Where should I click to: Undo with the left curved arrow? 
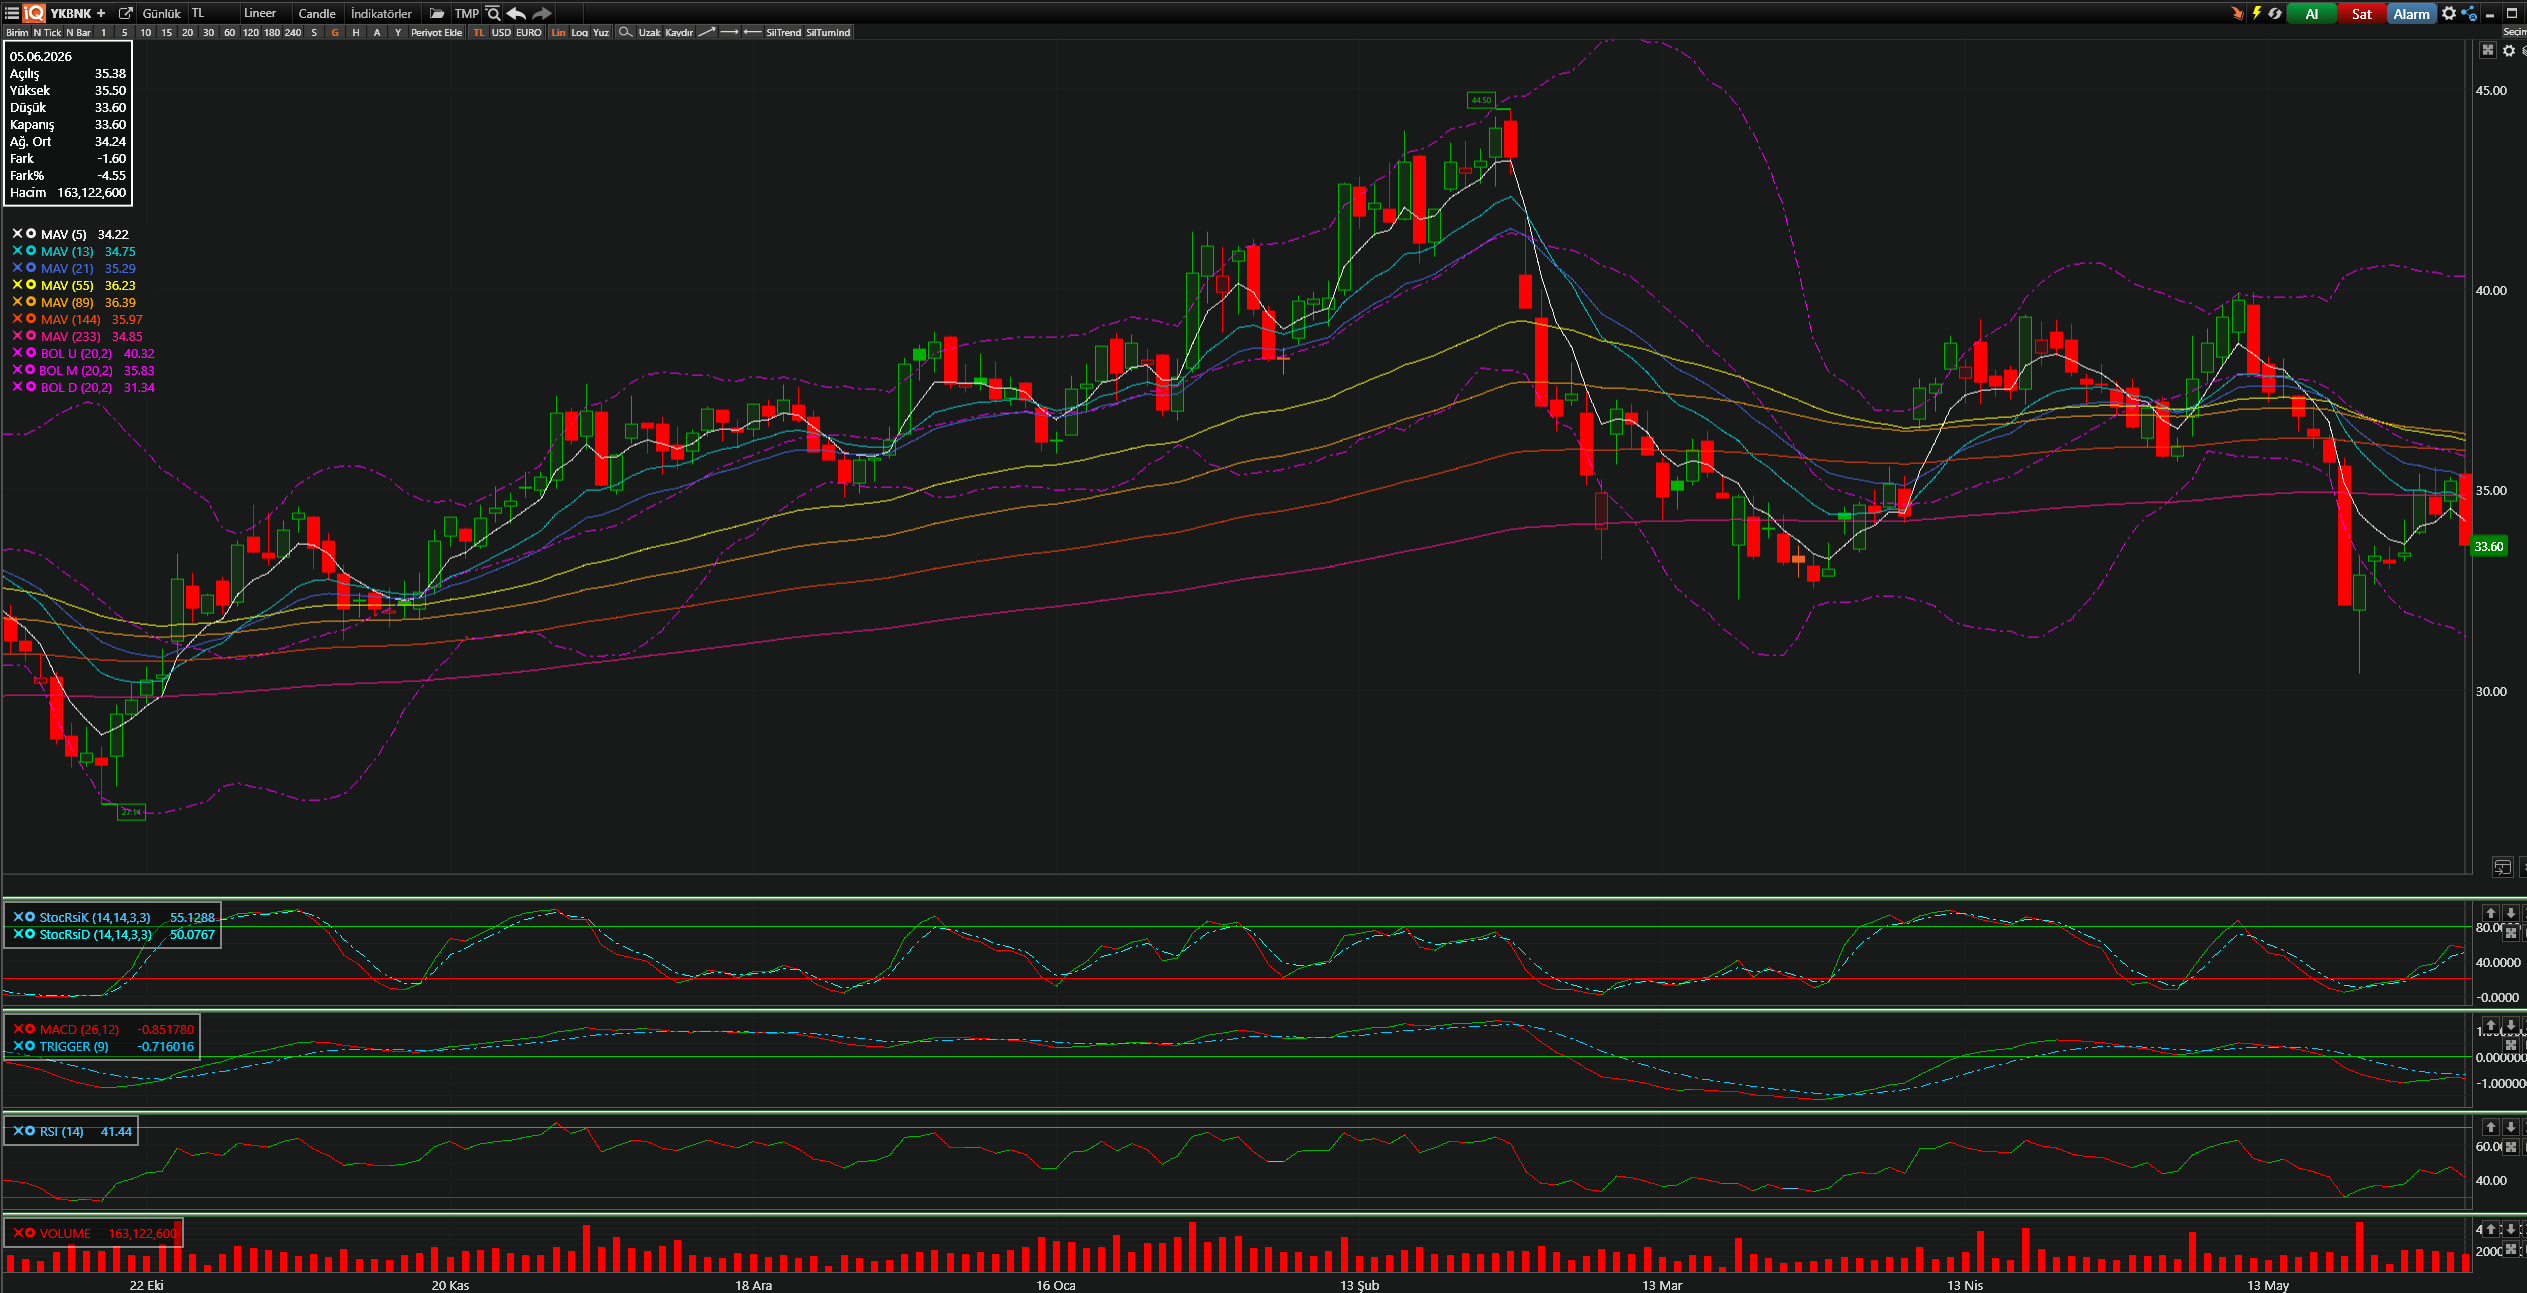click(x=516, y=13)
